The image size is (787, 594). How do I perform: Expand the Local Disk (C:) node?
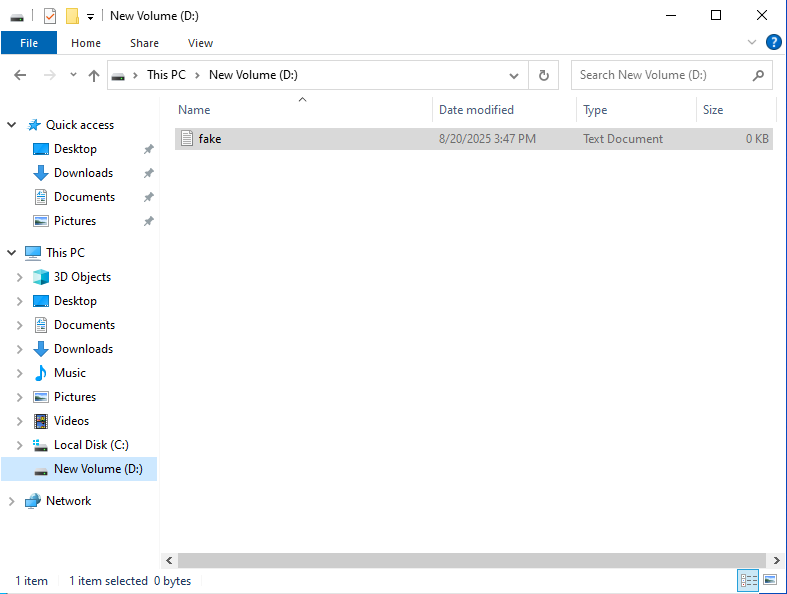coord(20,445)
